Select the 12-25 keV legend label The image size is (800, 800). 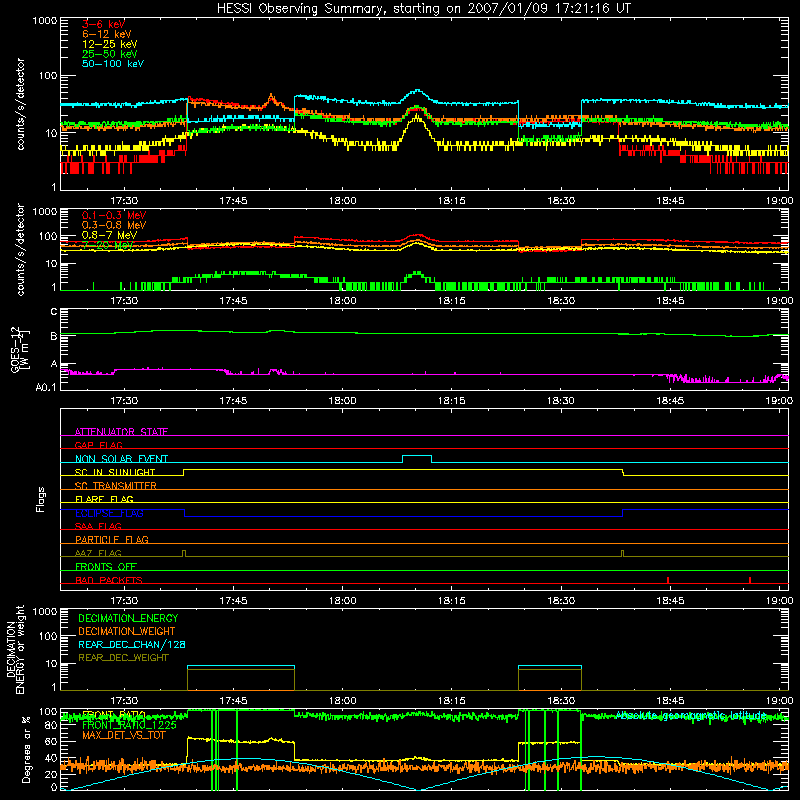[110, 44]
